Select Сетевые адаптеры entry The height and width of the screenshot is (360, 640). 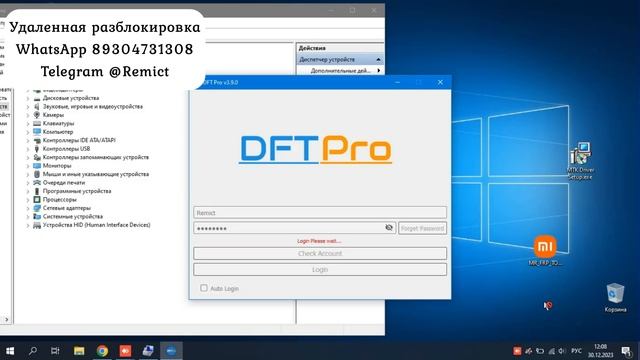[67, 208]
